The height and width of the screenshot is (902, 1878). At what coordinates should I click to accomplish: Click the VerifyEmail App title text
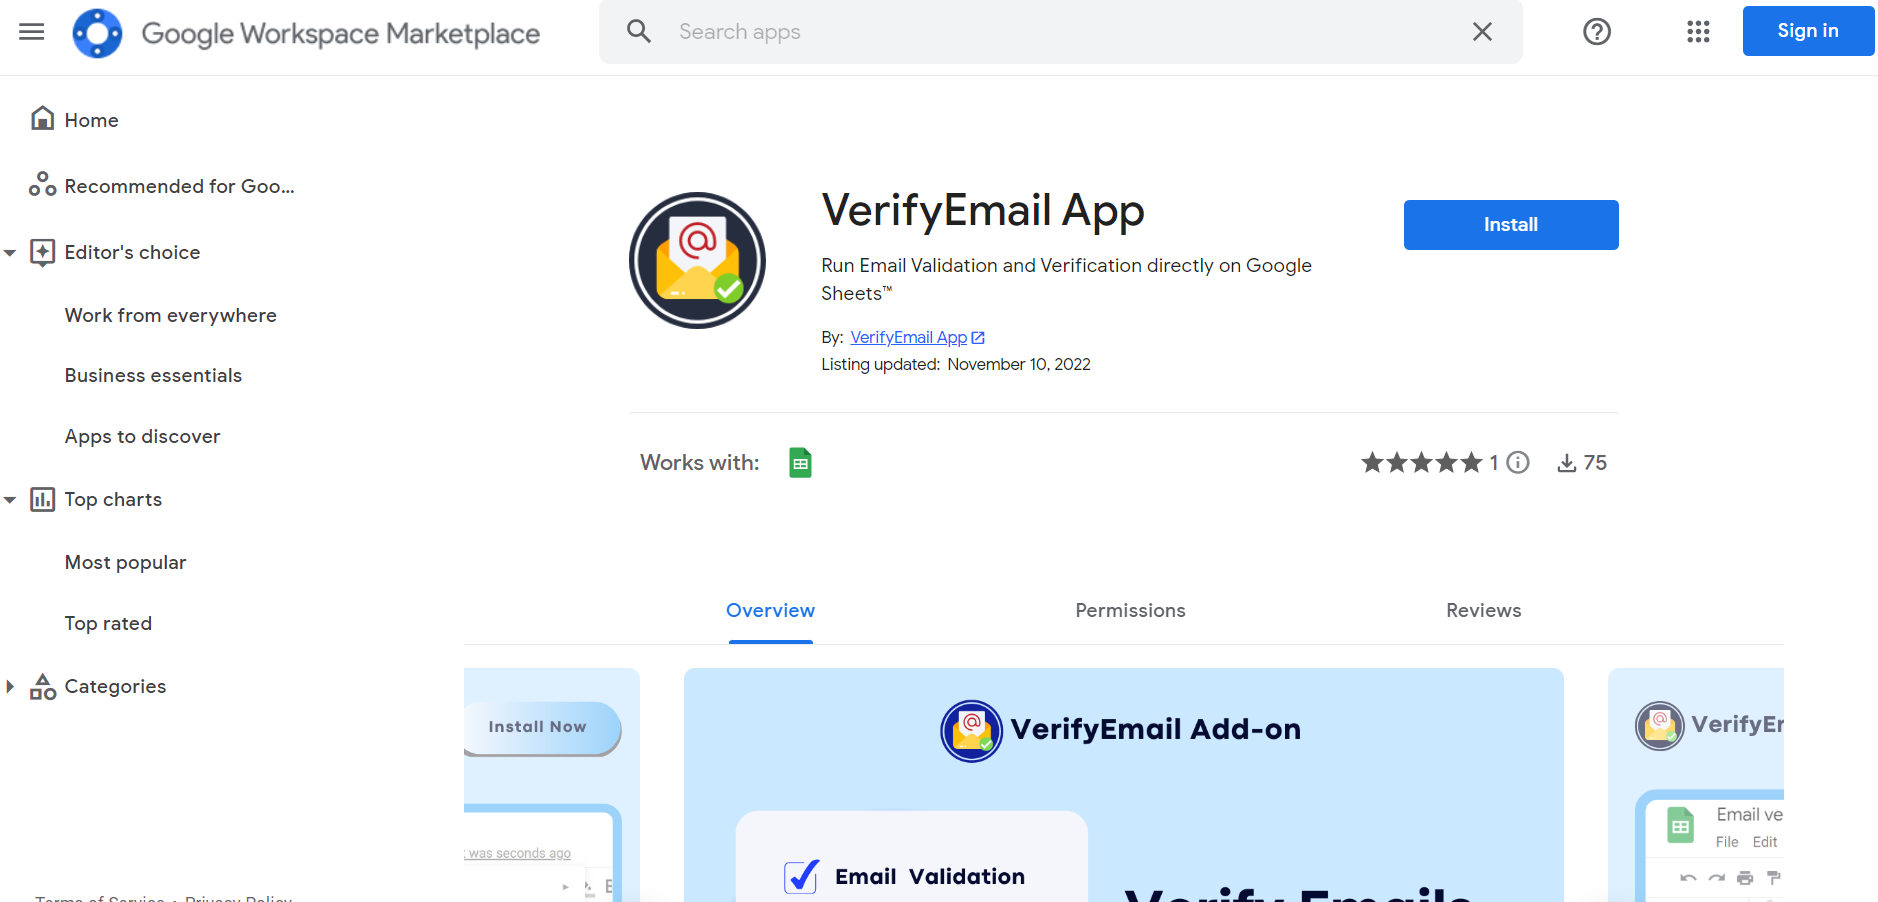coord(983,211)
